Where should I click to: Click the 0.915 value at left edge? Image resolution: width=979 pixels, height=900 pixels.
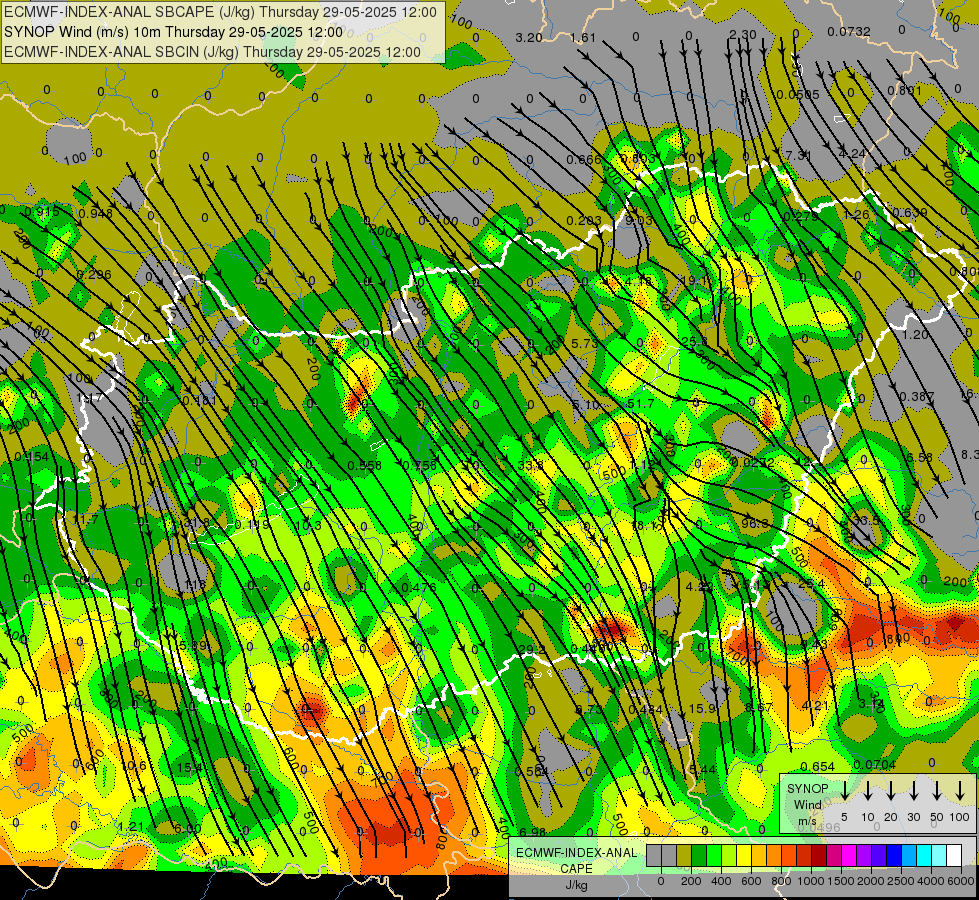42,212
